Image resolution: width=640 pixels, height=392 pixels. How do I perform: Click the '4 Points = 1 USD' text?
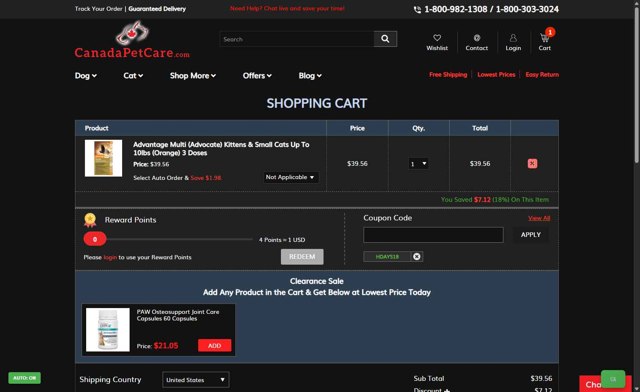click(282, 240)
